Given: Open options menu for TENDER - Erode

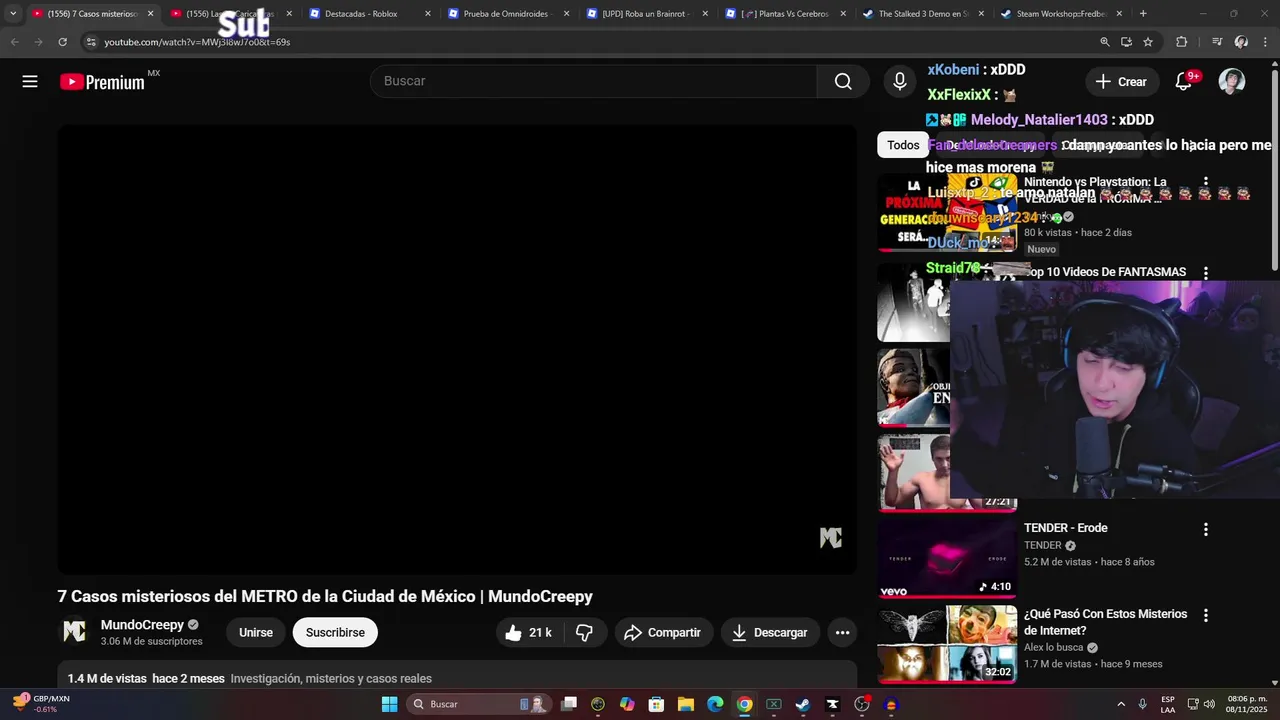Looking at the screenshot, I should pos(1206,529).
